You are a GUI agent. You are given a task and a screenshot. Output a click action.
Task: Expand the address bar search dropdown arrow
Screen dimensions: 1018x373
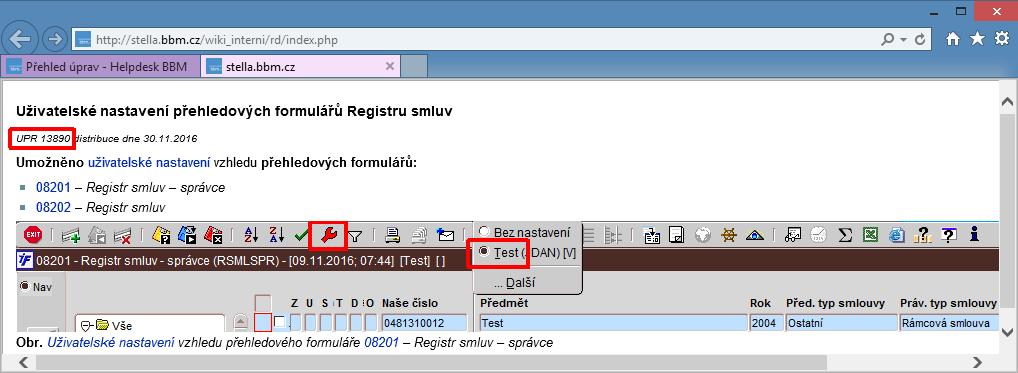coord(903,40)
